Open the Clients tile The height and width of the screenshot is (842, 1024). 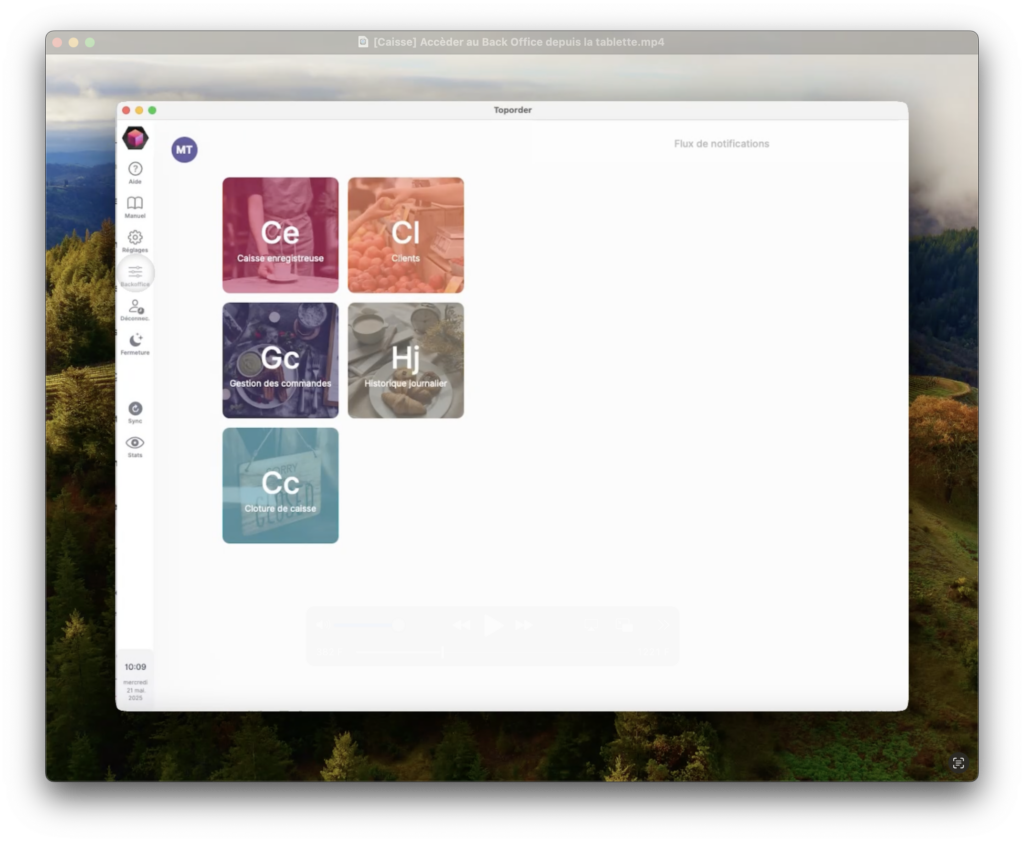pos(406,235)
